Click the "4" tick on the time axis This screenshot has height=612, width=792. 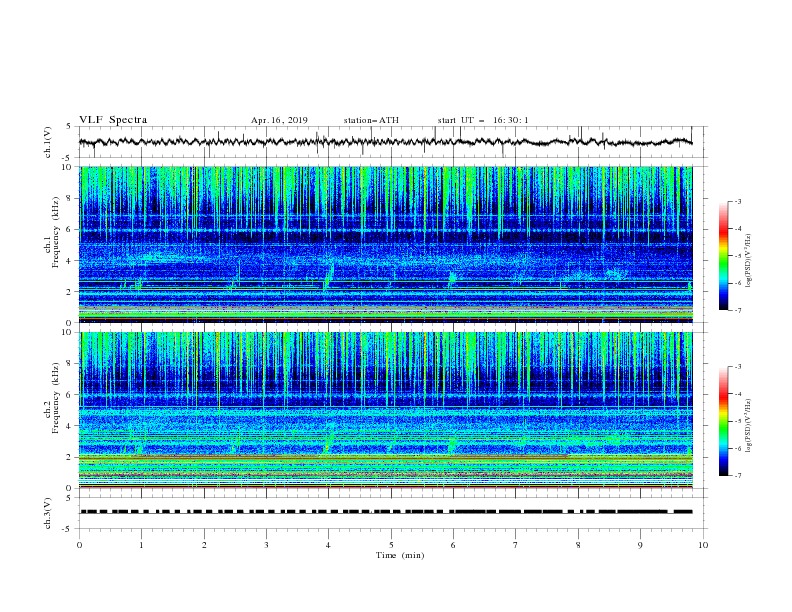pyautogui.click(x=328, y=545)
